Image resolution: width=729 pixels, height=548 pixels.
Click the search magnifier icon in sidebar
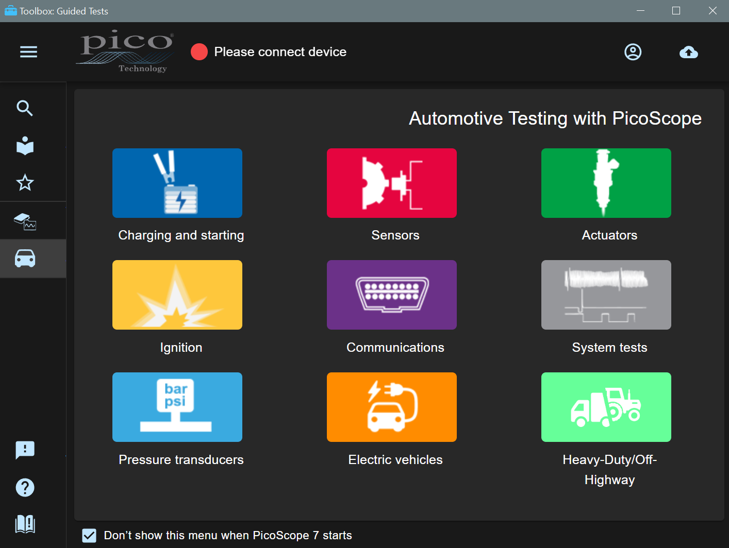tap(25, 108)
